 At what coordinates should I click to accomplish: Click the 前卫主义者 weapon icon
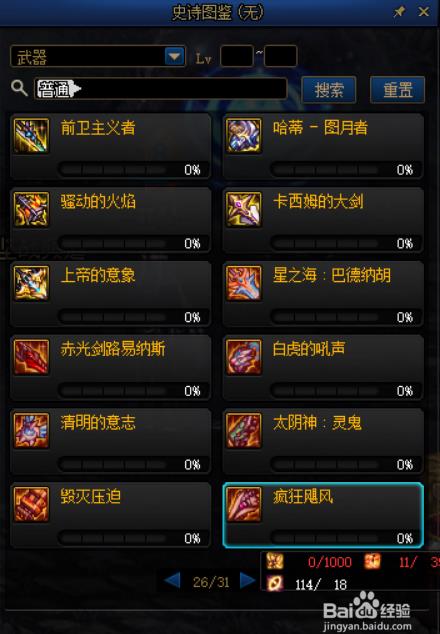[x=31, y=135]
